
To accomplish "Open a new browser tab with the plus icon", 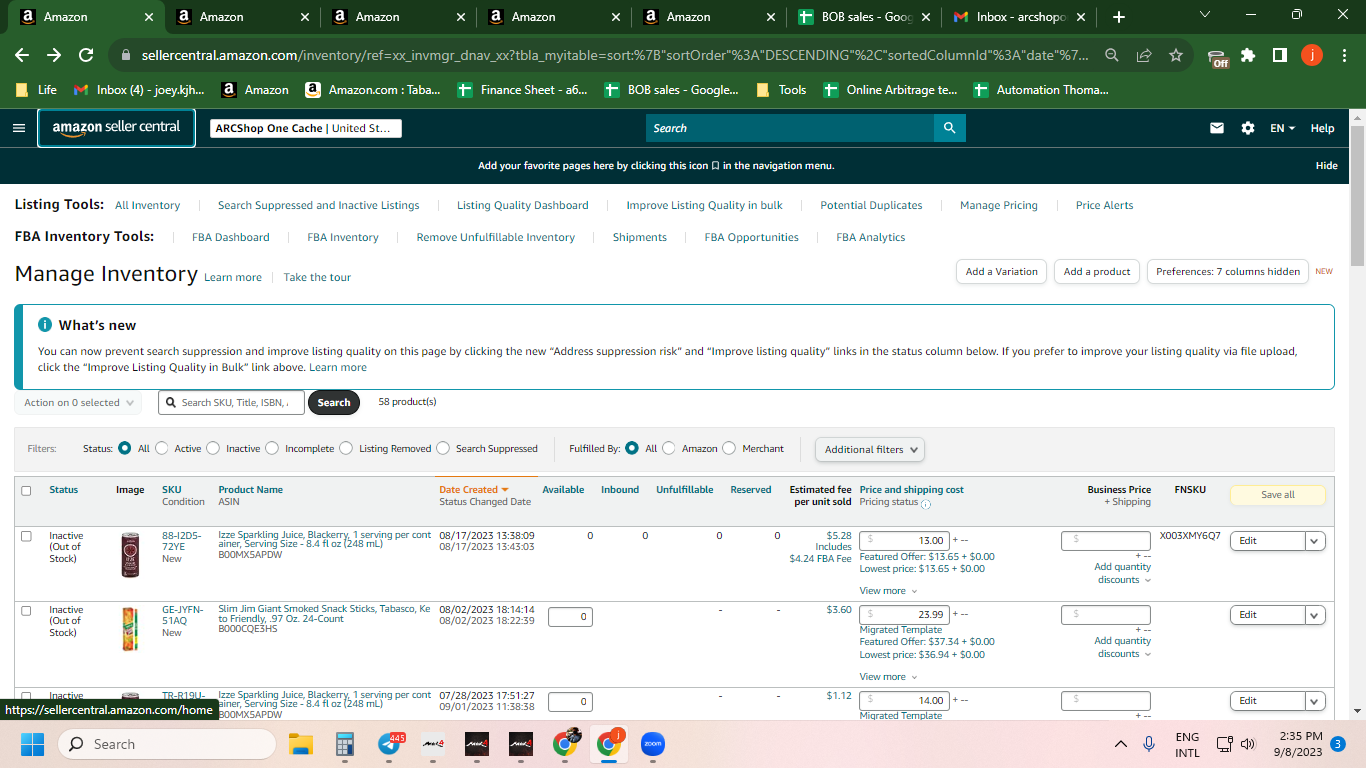I will pyautogui.click(x=1119, y=17).
